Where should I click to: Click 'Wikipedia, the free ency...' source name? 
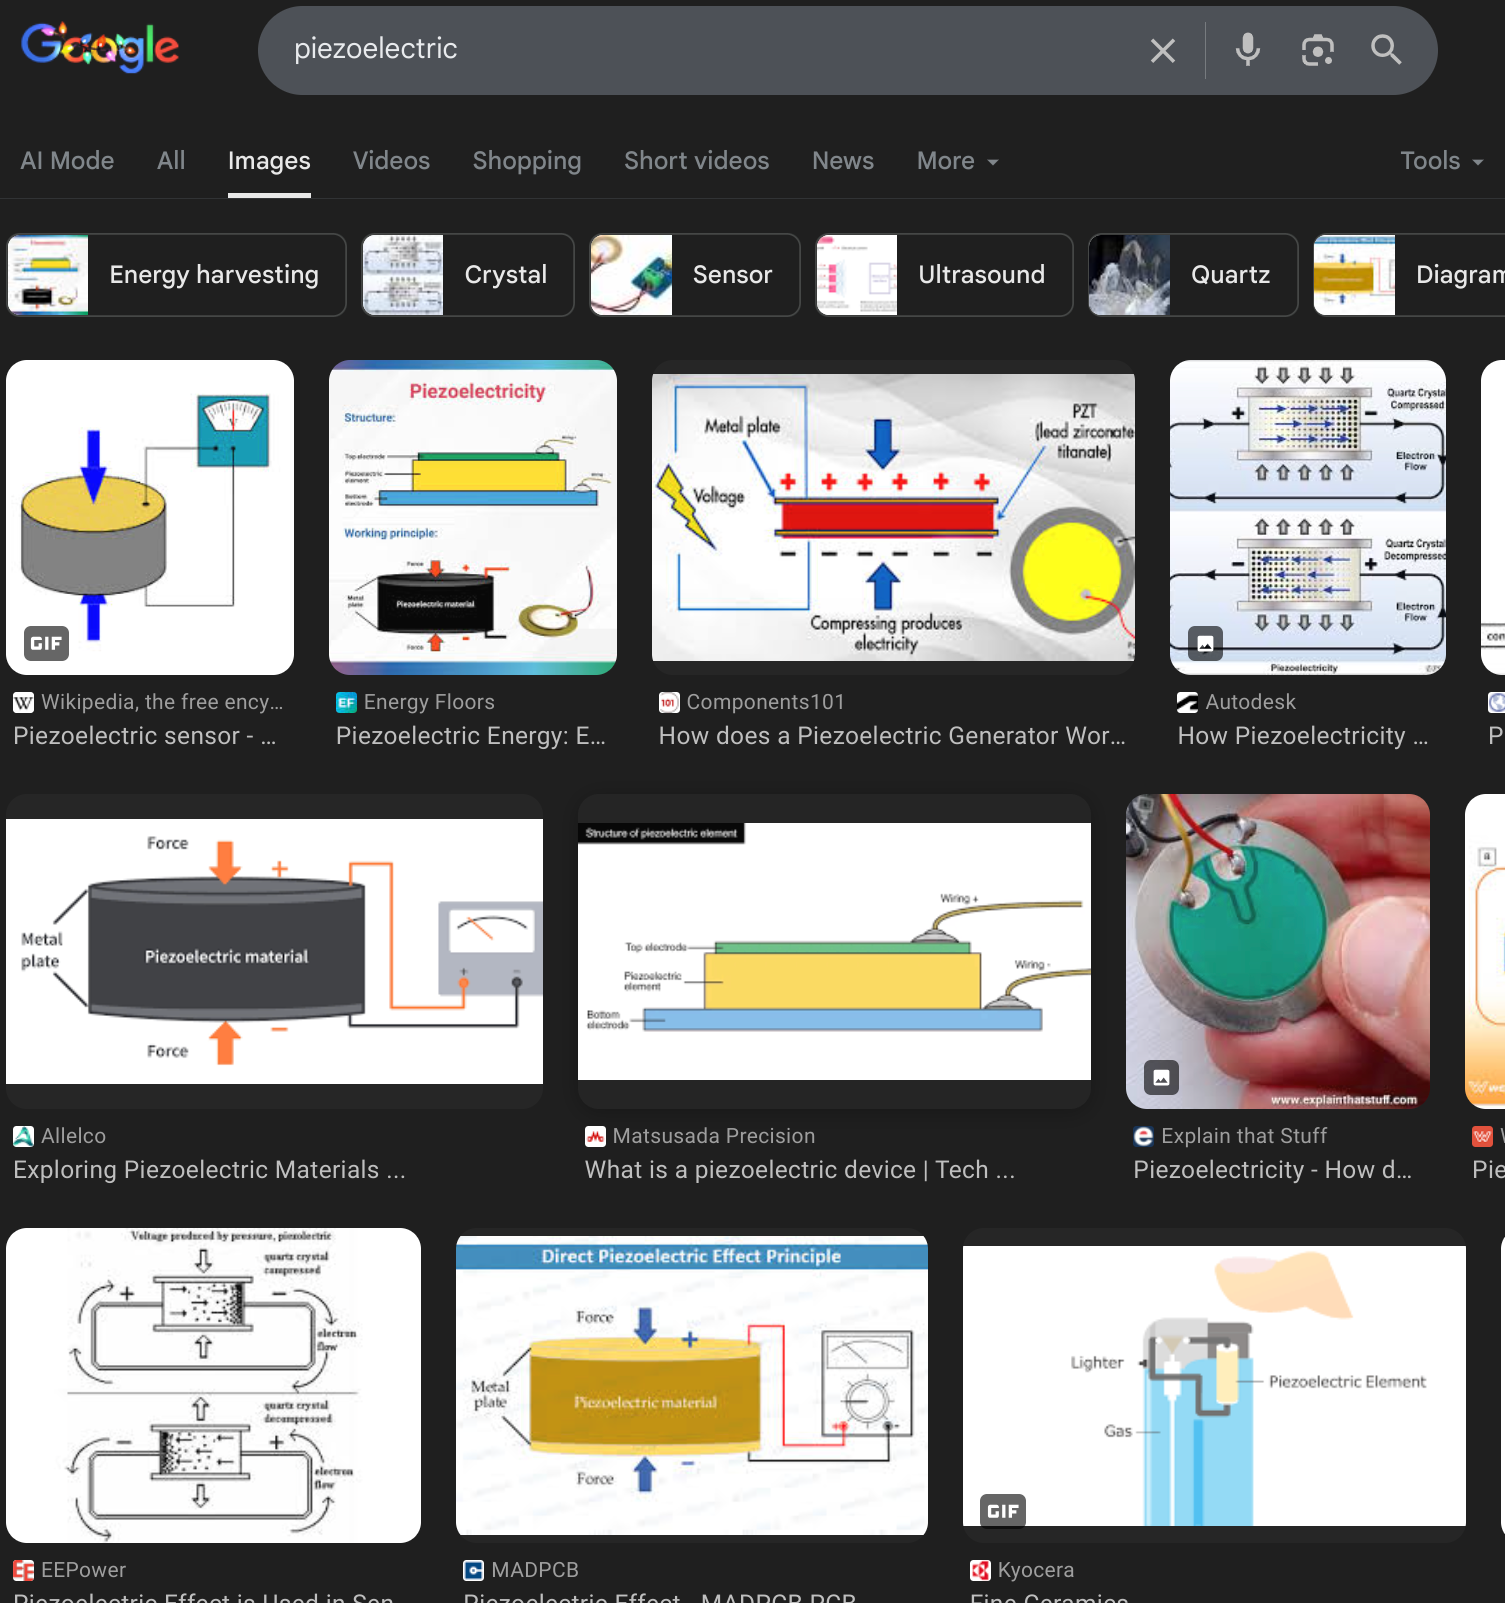162,702
